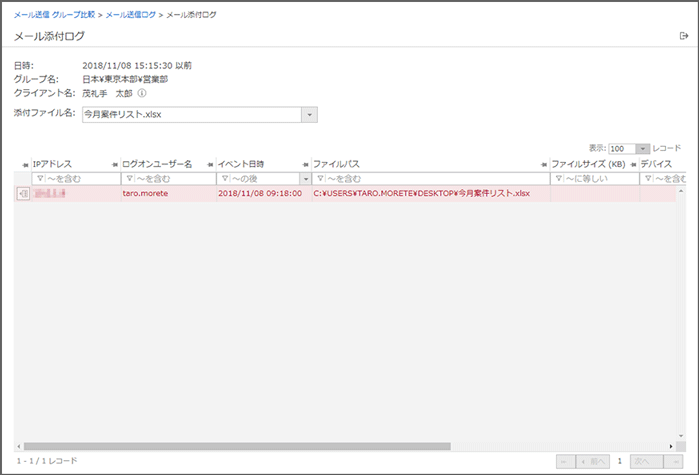699x475 pixels.
Task: Click the exit icon at top right
Action: coord(684,36)
